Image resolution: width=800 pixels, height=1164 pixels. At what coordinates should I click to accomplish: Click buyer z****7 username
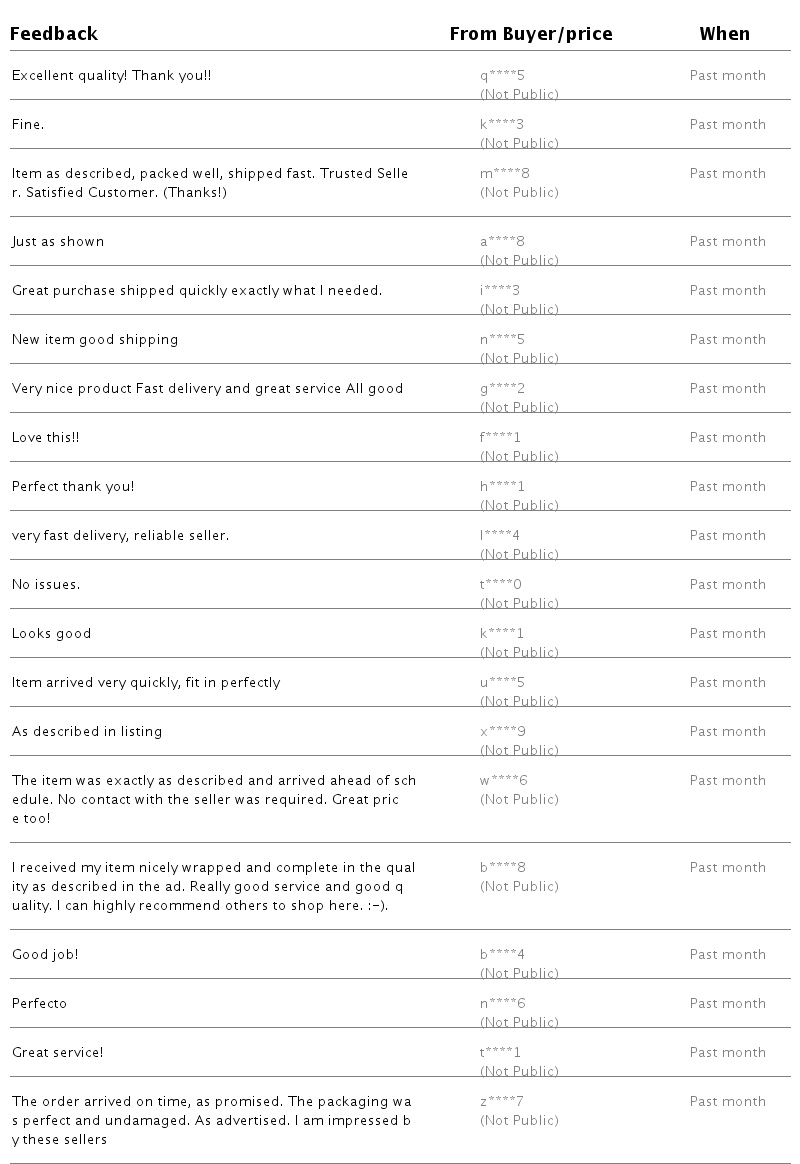tap(502, 1101)
